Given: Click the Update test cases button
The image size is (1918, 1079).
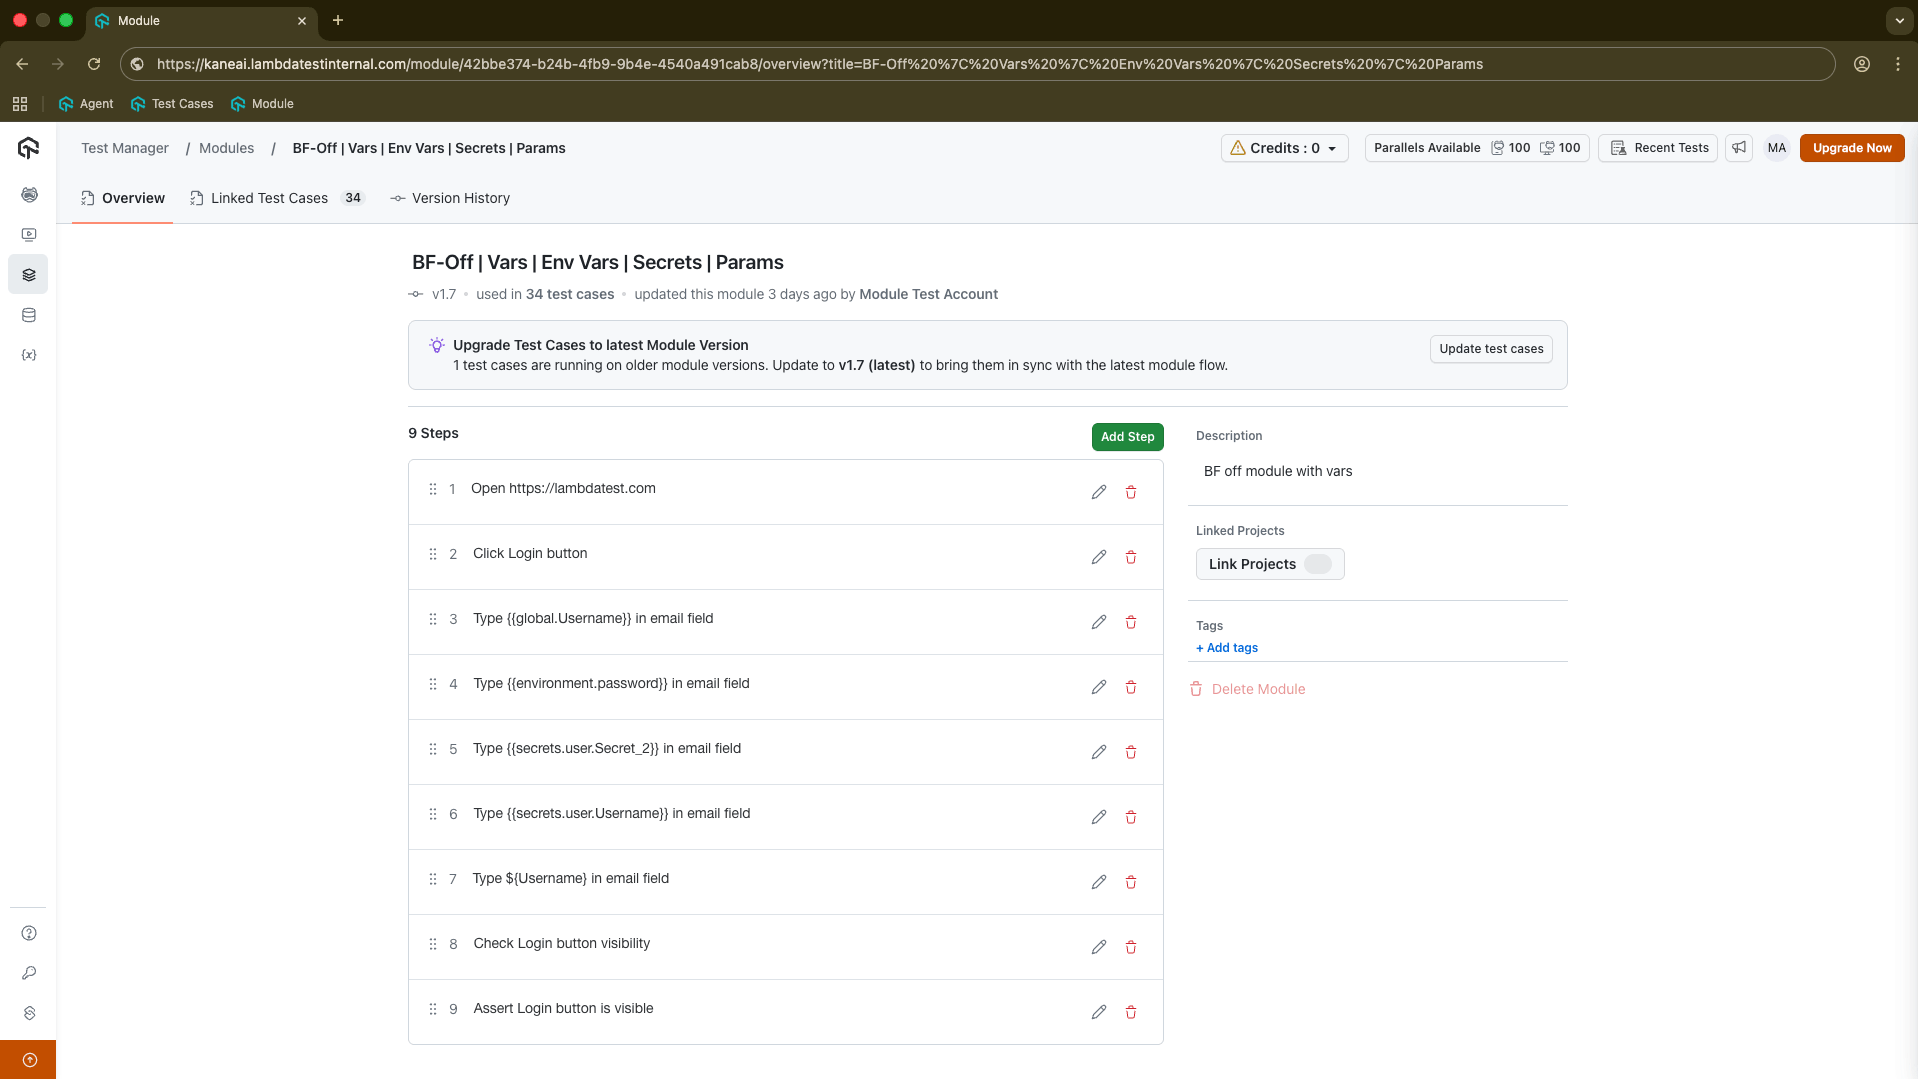Looking at the screenshot, I should [1490, 349].
